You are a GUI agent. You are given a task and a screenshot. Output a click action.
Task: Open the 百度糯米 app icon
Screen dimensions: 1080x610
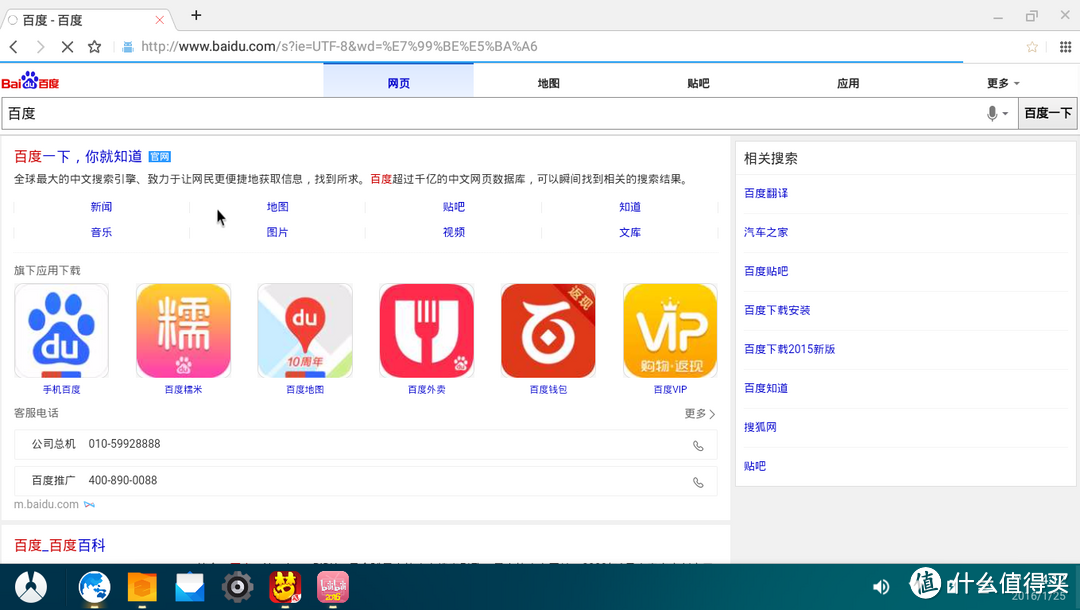[183, 331]
